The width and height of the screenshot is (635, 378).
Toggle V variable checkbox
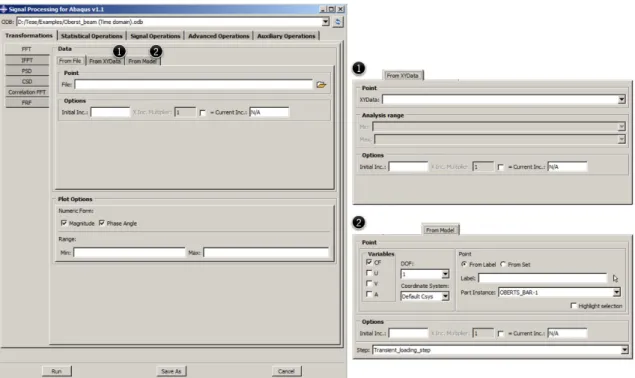point(369,284)
